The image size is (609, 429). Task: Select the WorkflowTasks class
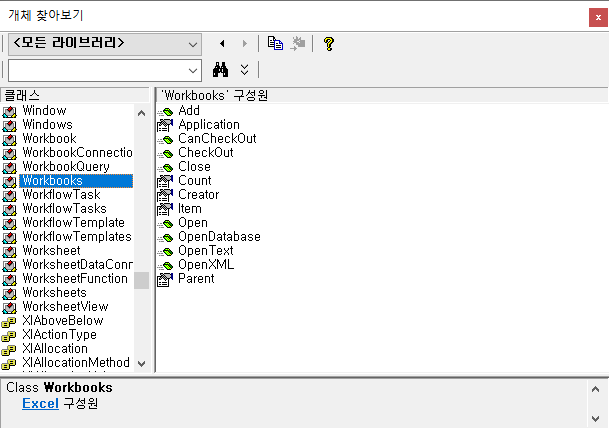pos(64,208)
